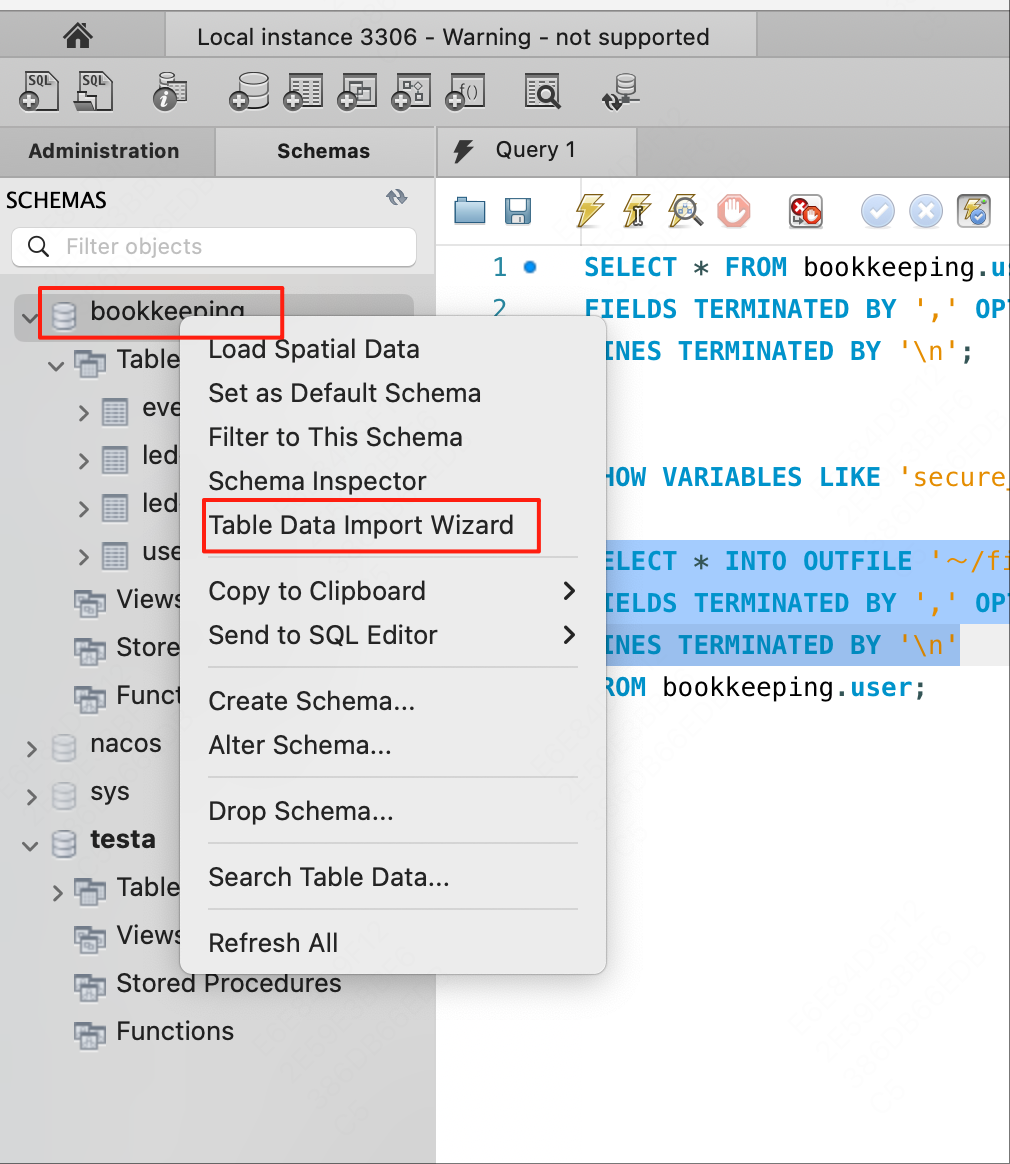Select Table Data Import Wizard from menu
The width and height of the screenshot is (1010, 1164).
coord(371,524)
